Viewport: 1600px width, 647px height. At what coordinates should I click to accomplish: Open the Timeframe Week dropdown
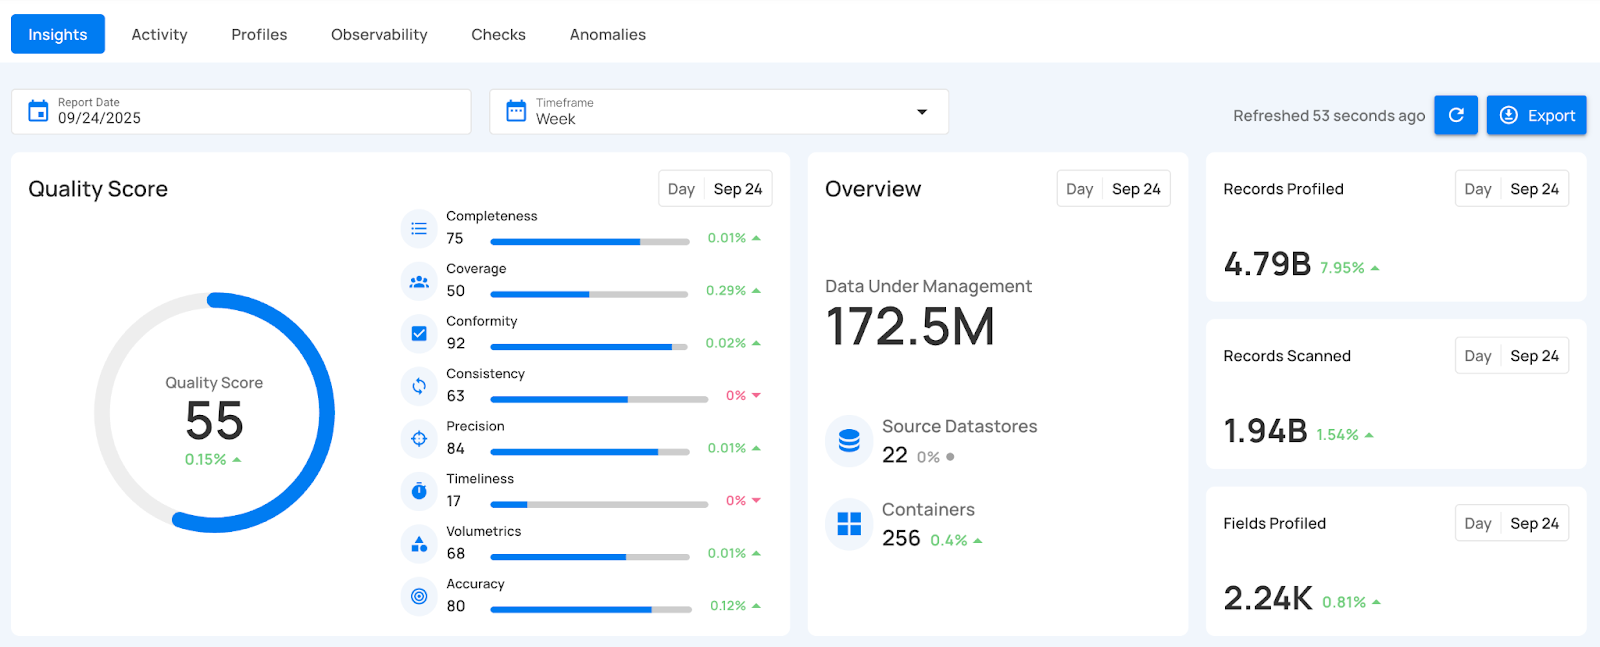coord(718,112)
